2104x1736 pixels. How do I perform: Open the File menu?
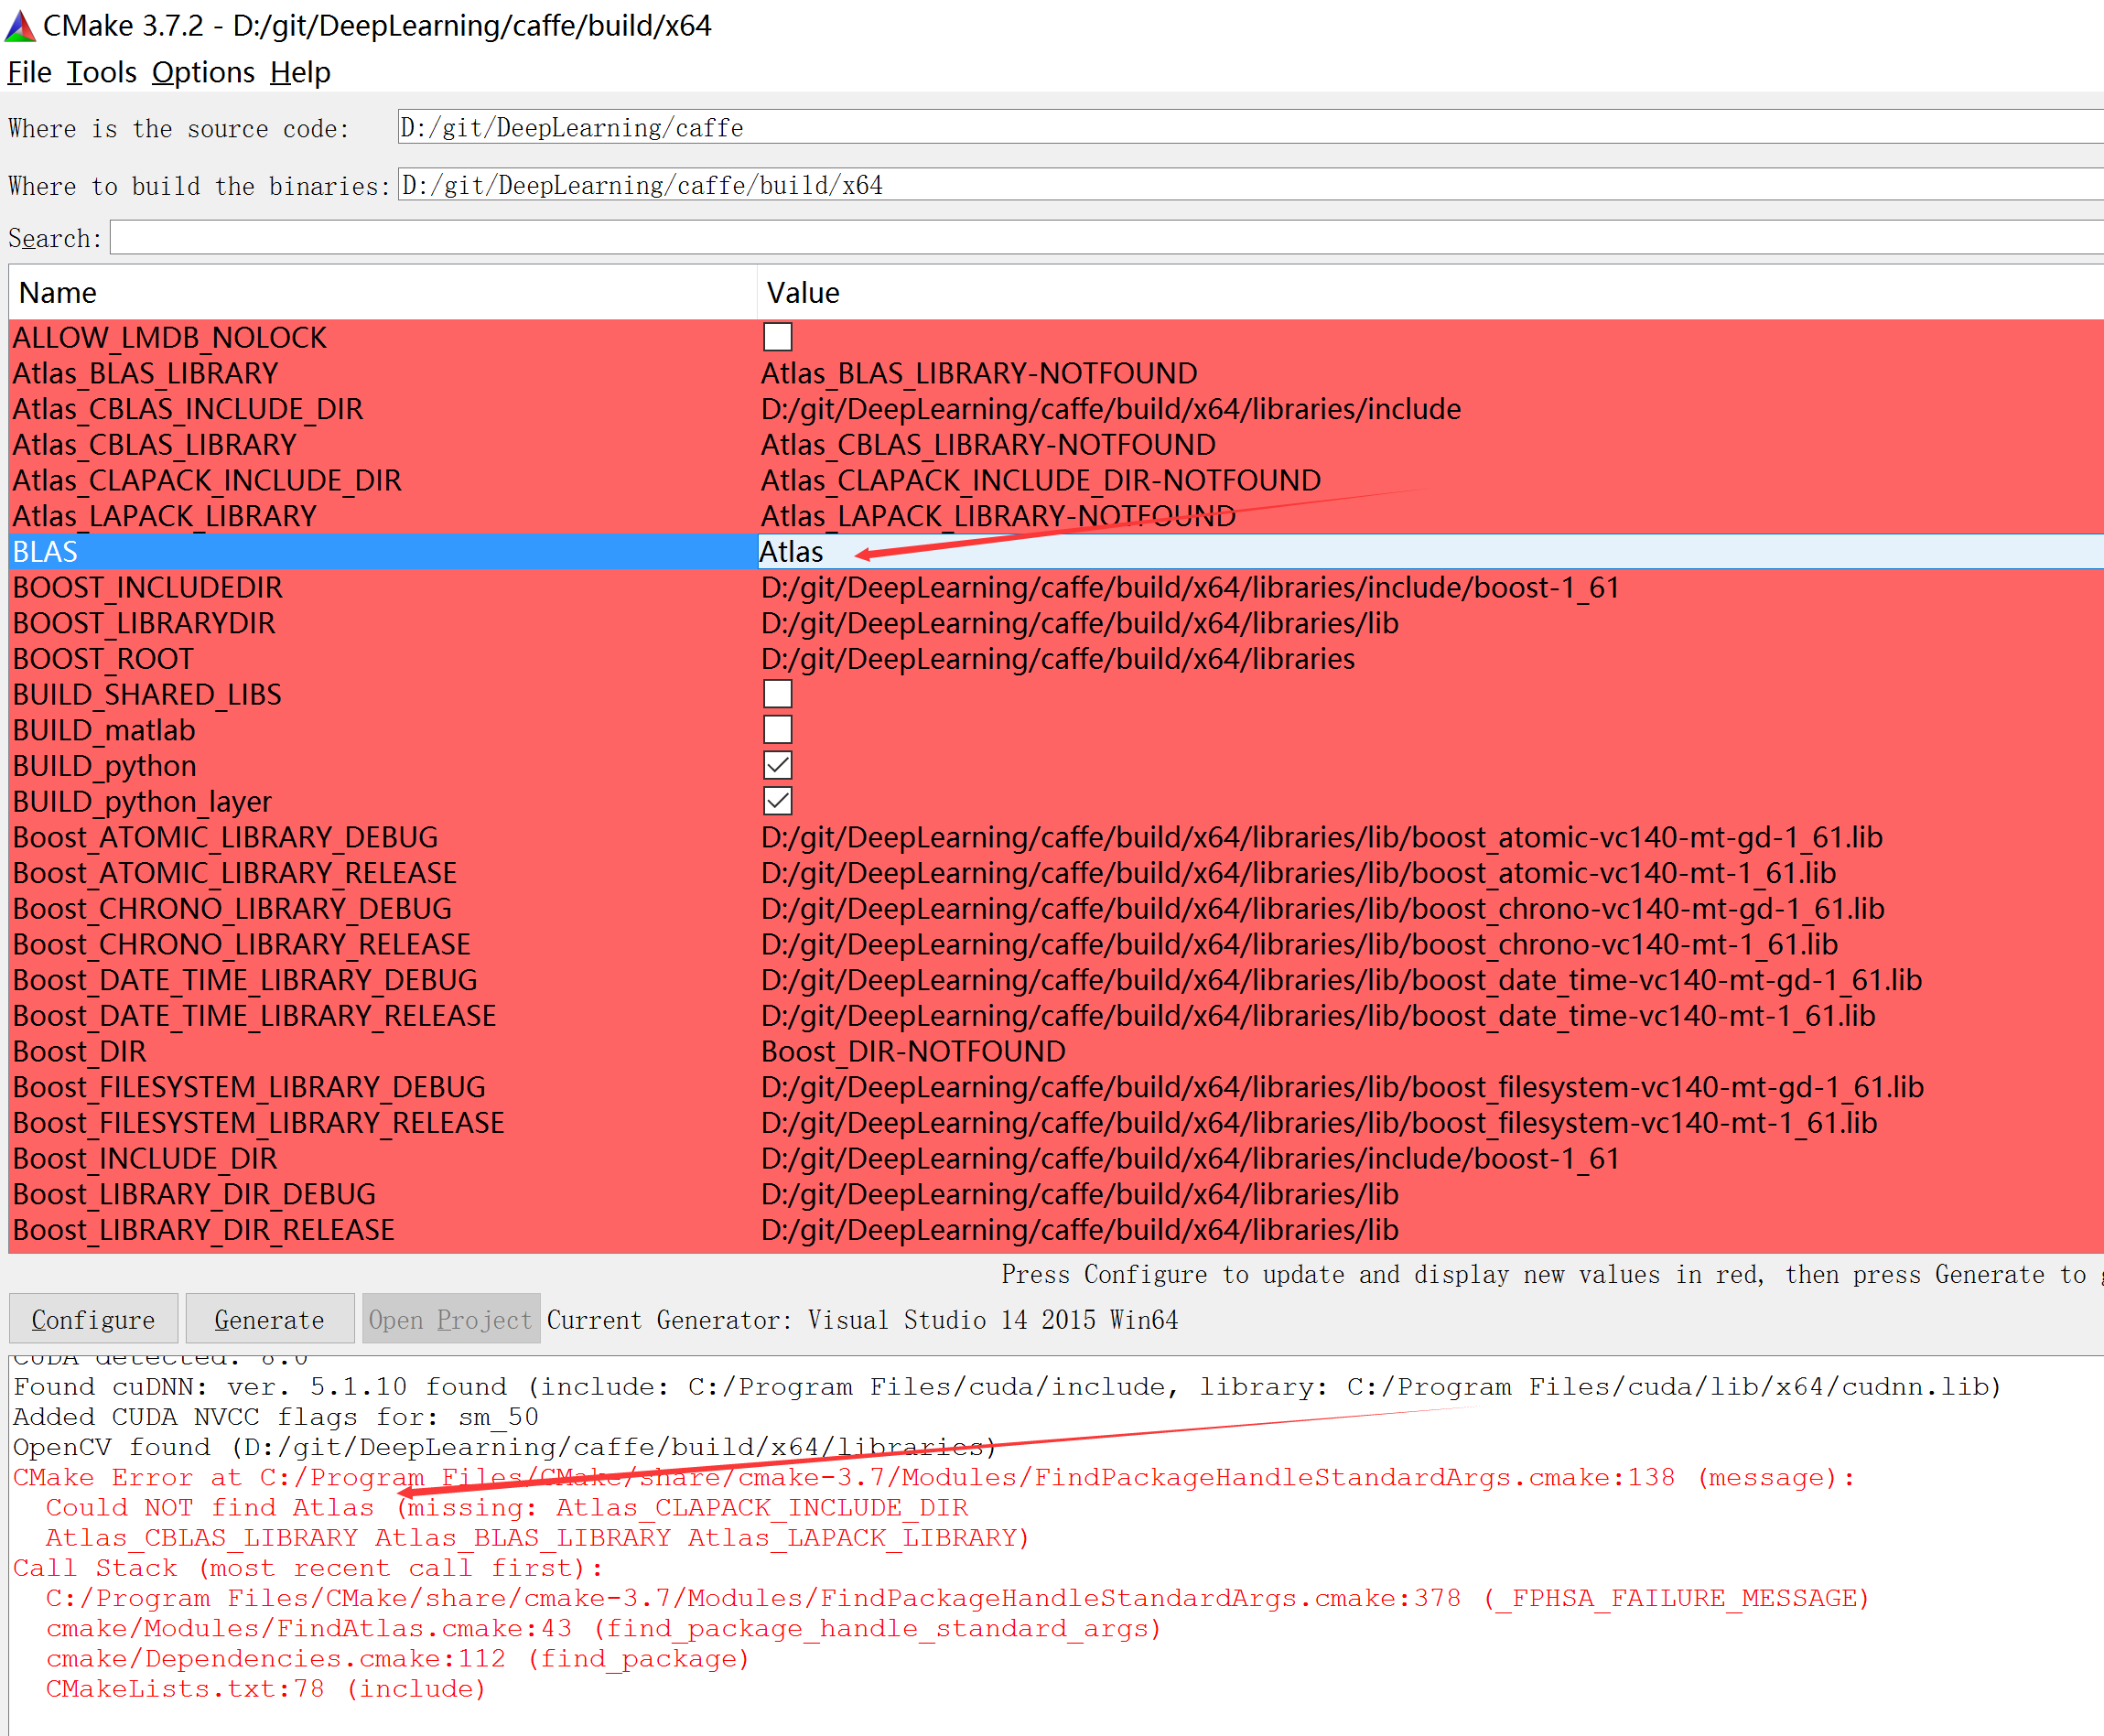click(x=29, y=72)
